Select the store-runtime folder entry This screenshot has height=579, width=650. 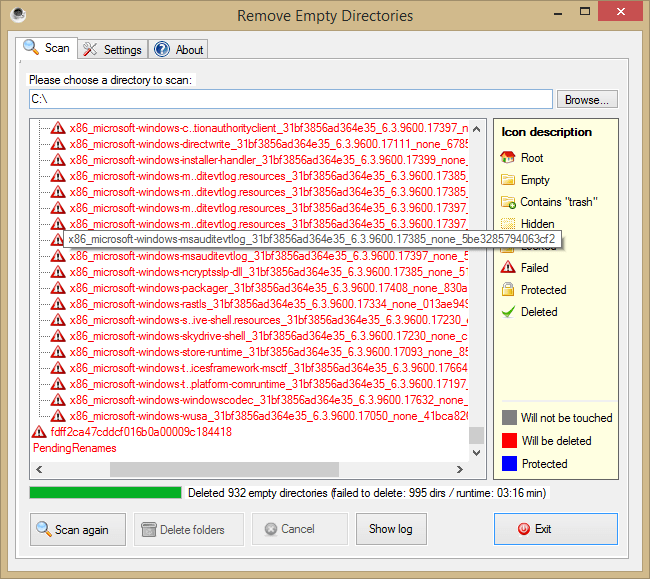(x=269, y=352)
